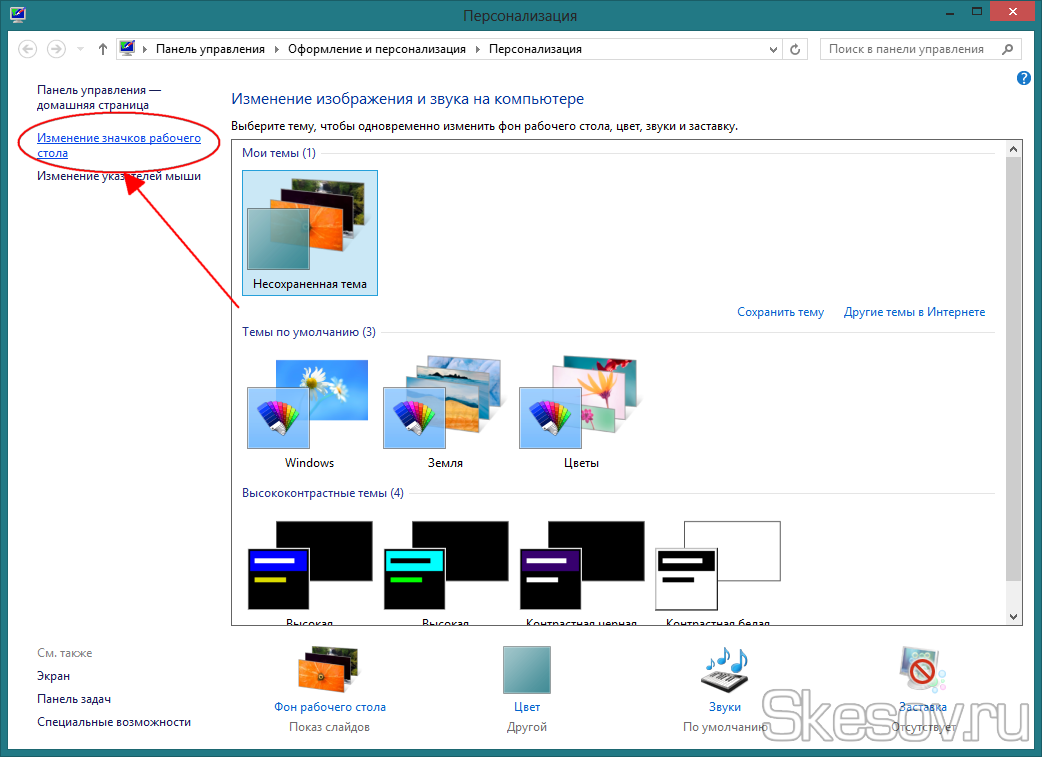Expand arrow before Панель управления breadcrumb
Screen dimensions: 1042x757
[145, 49]
